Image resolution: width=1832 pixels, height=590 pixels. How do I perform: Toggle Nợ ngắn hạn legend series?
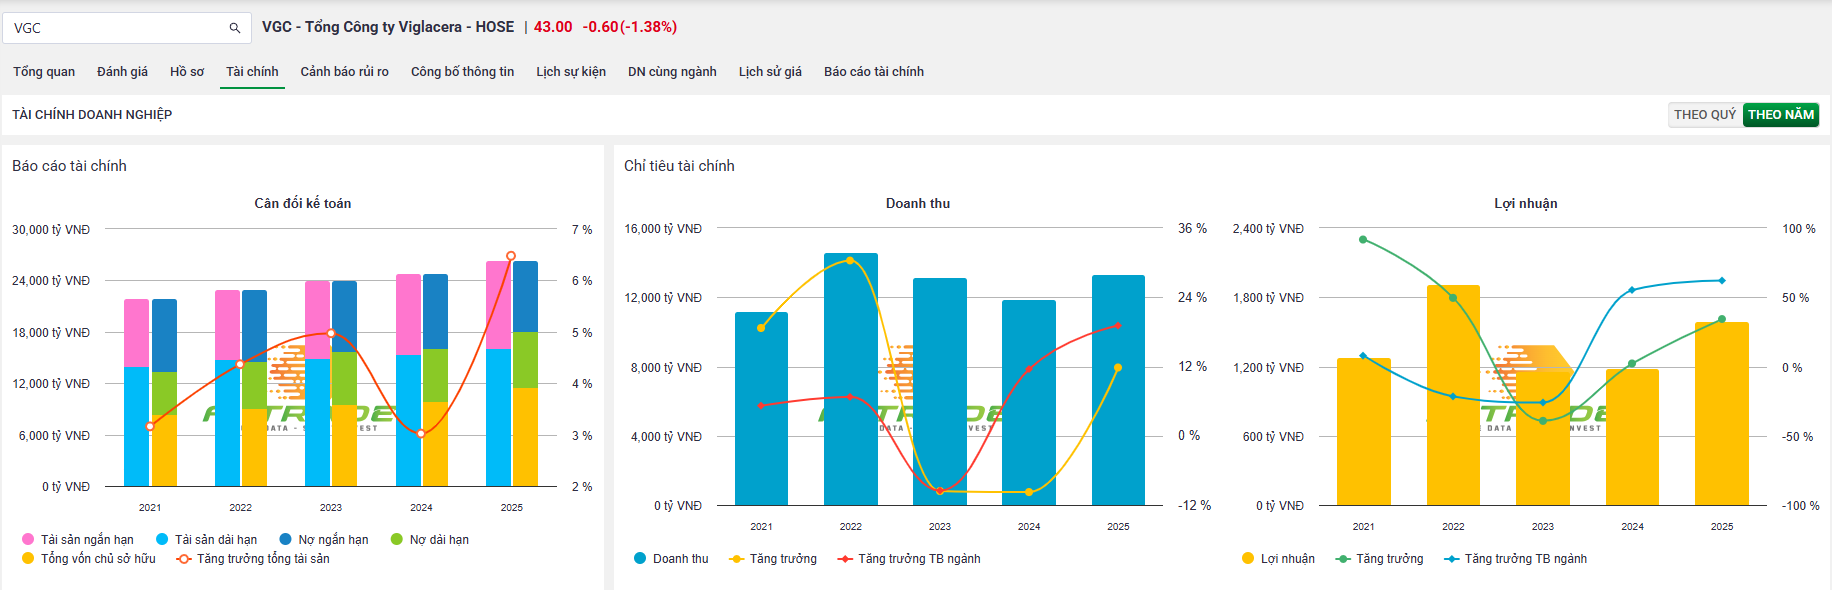pyautogui.click(x=324, y=540)
